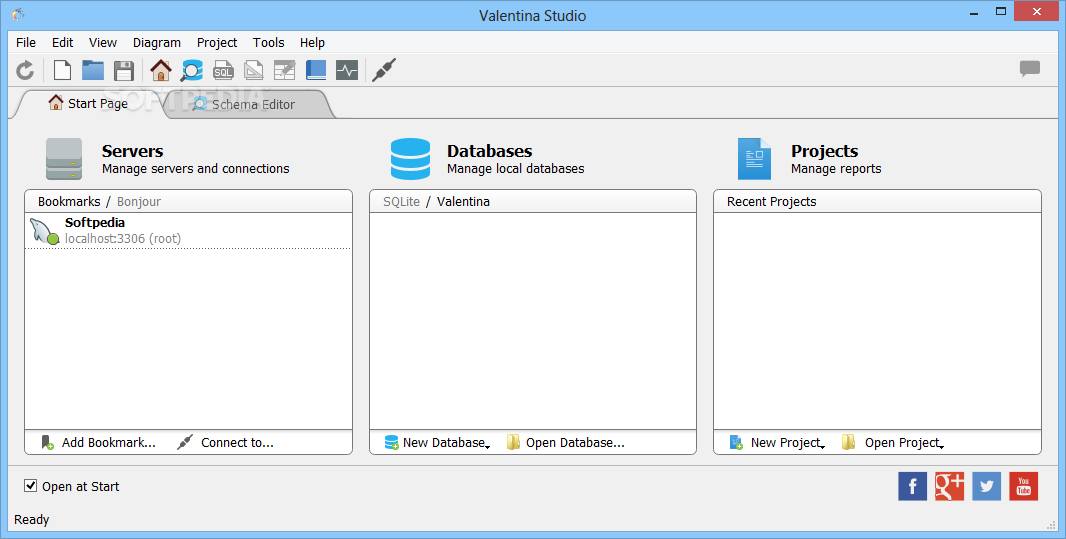
Task: Open the Google Plus icon
Action: point(949,486)
